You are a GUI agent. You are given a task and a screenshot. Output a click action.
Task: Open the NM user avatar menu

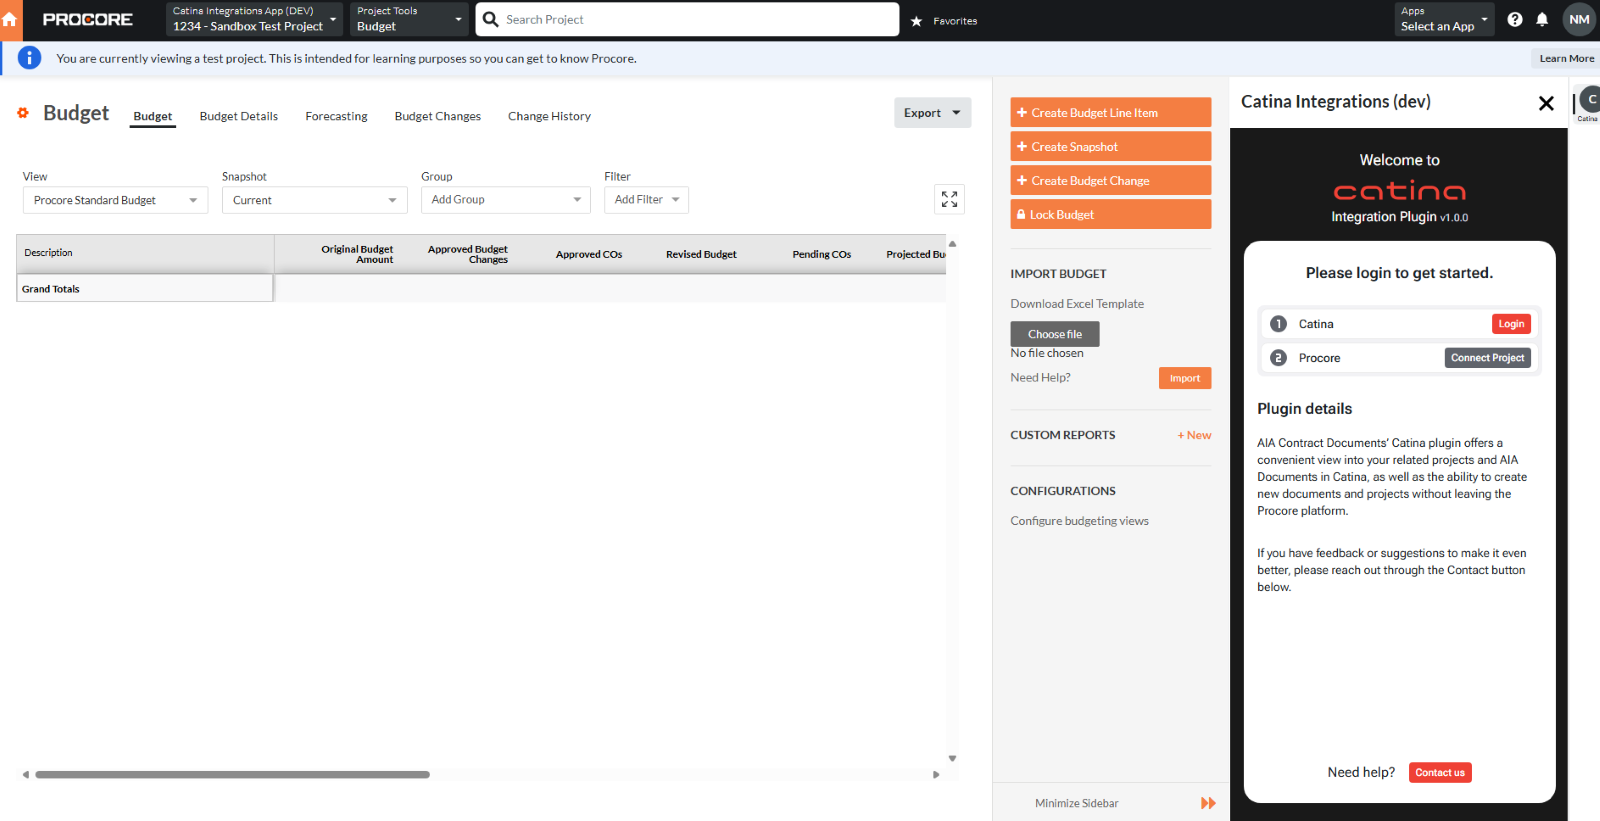1579,19
